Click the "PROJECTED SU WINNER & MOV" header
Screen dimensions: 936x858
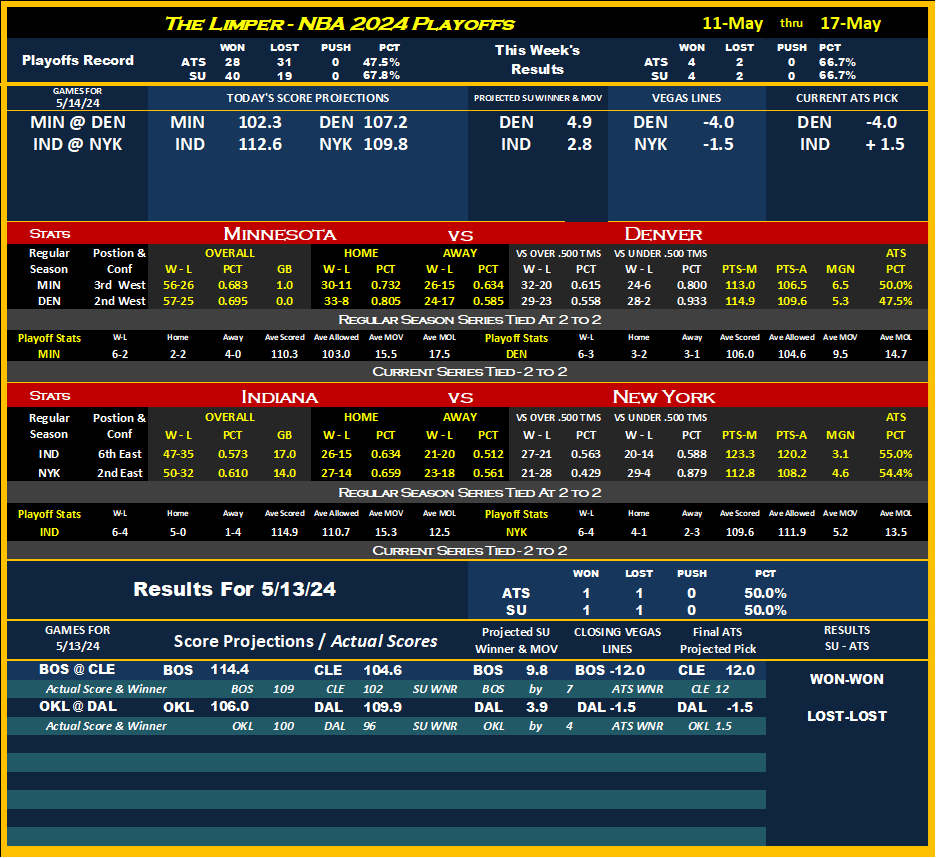(538, 99)
